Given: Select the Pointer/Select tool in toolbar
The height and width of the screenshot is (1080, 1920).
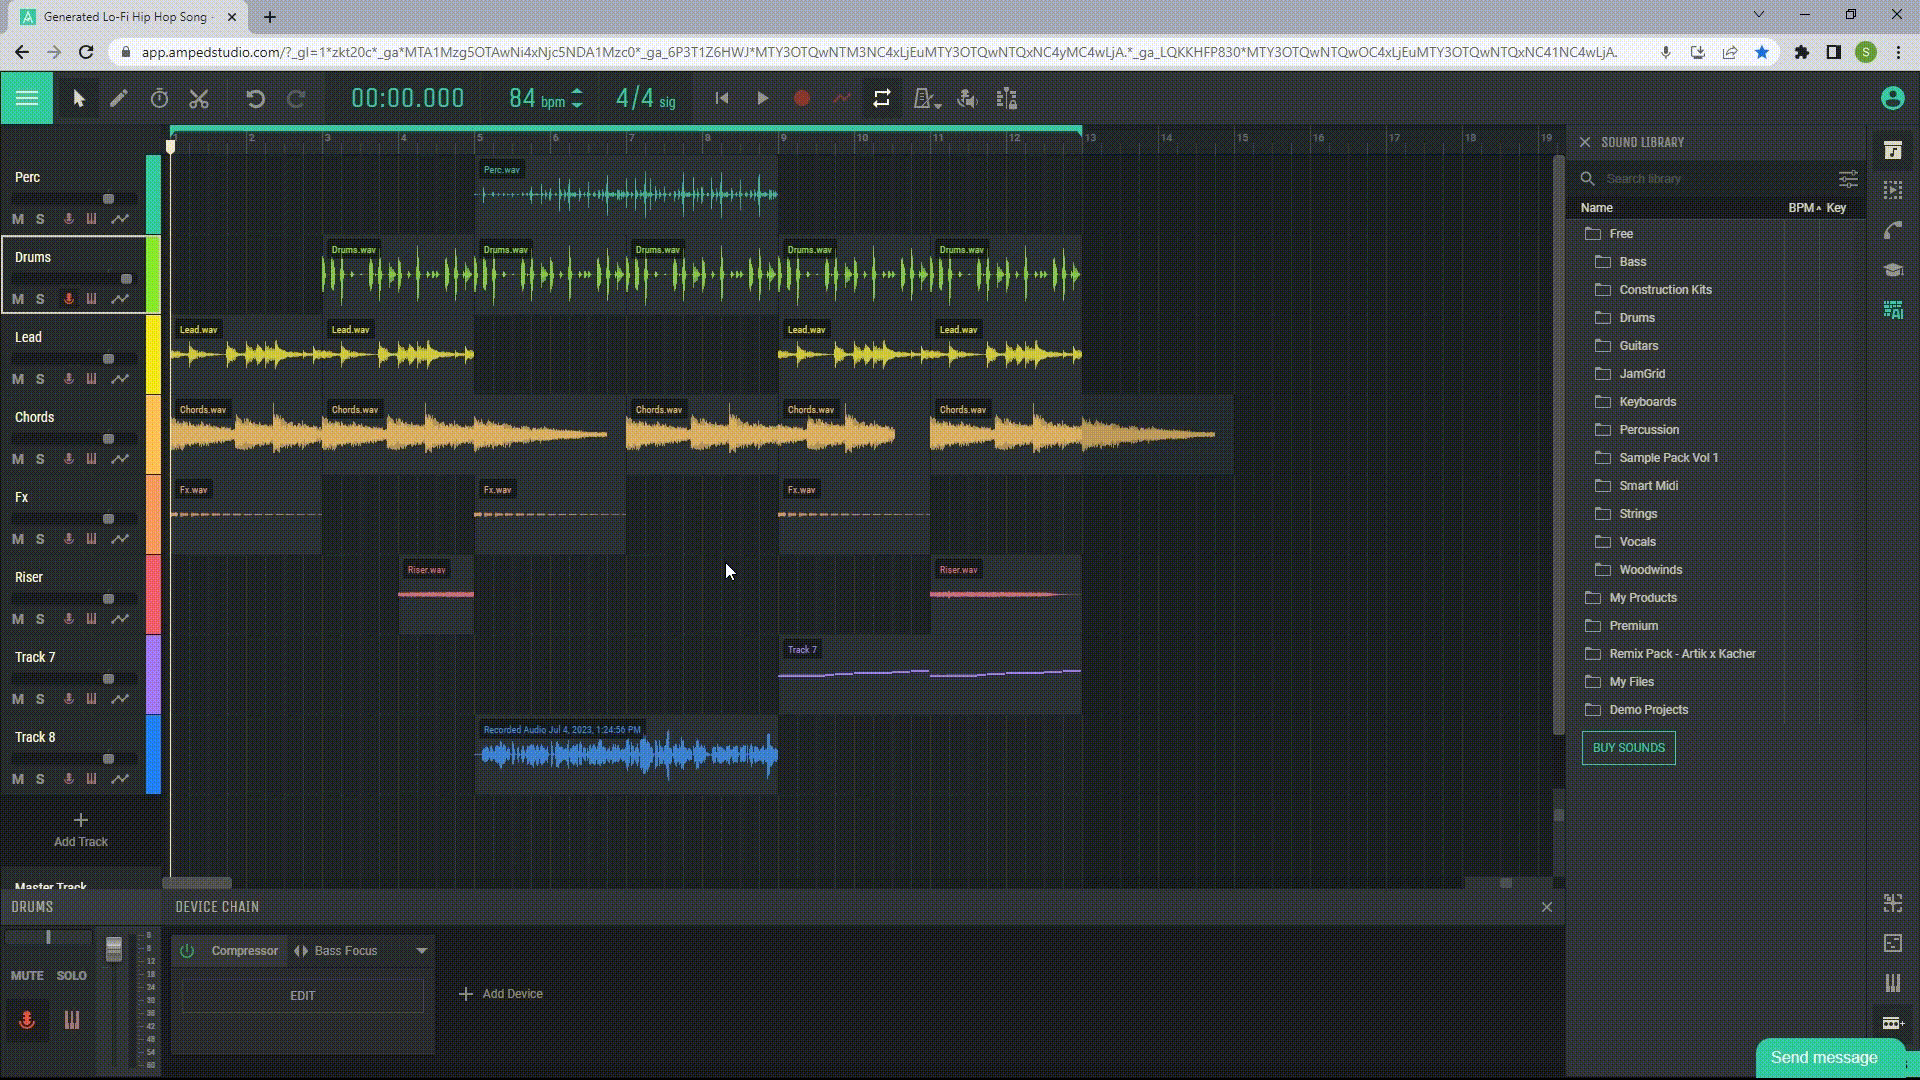Looking at the screenshot, I should click(76, 99).
